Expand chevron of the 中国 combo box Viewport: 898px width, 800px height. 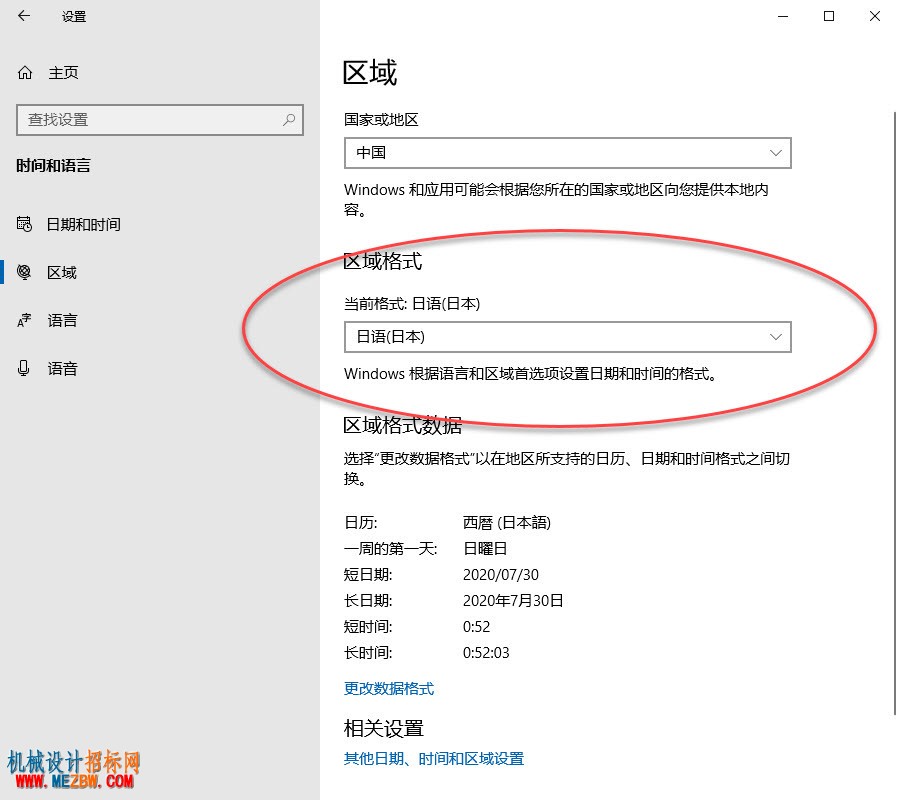coord(775,153)
